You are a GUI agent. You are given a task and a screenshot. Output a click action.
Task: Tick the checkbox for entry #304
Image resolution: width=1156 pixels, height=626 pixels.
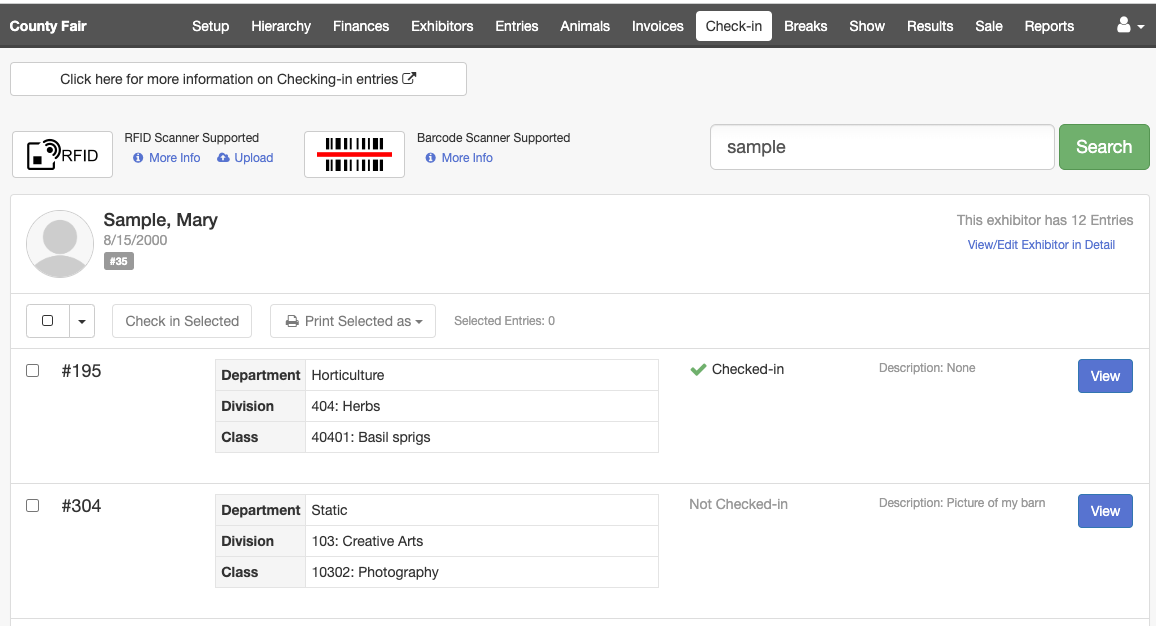coord(33,506)
